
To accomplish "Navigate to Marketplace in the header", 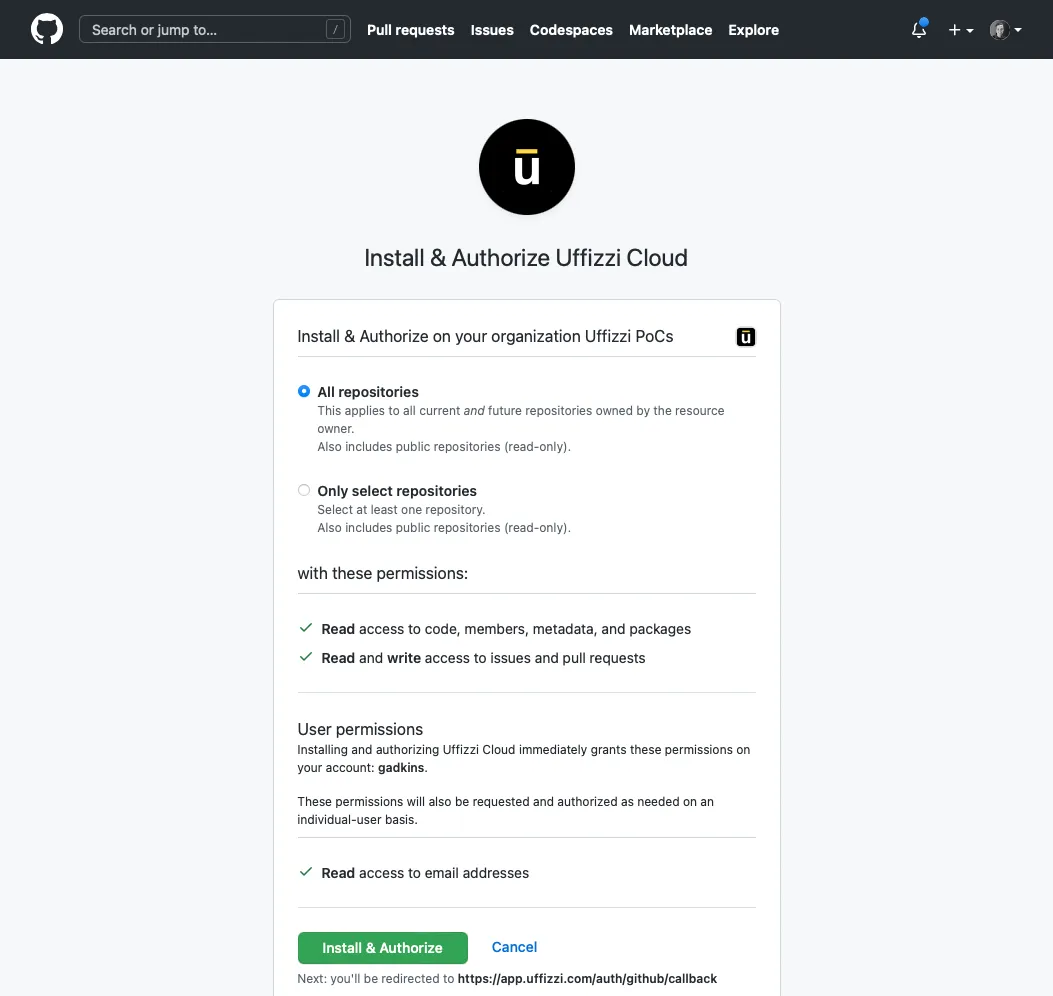I will [670, 30].
